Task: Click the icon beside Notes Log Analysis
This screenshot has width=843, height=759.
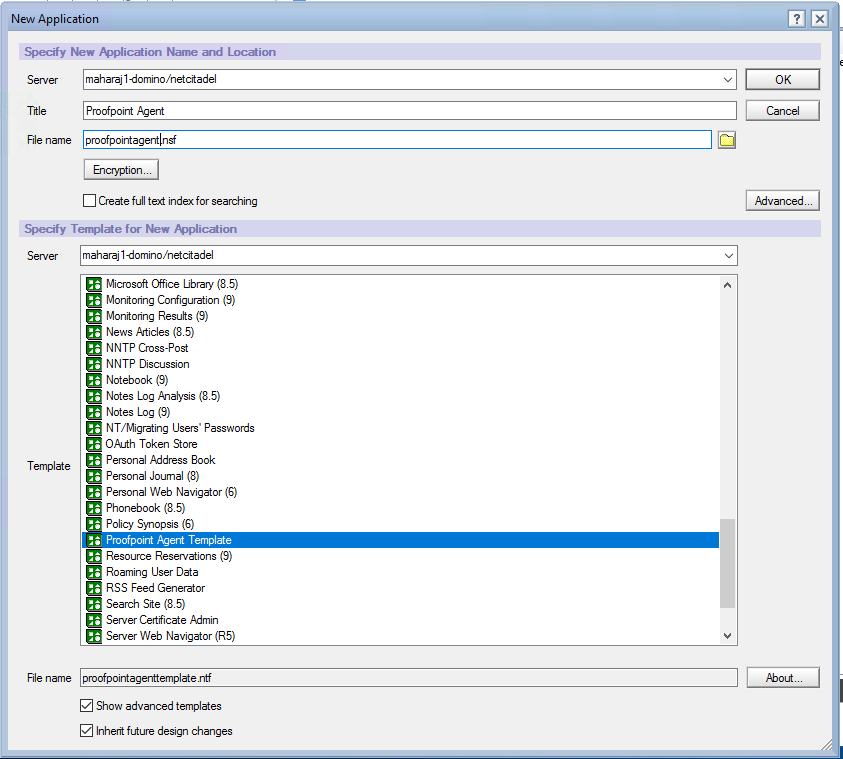Action: click(x=94, y=396)
